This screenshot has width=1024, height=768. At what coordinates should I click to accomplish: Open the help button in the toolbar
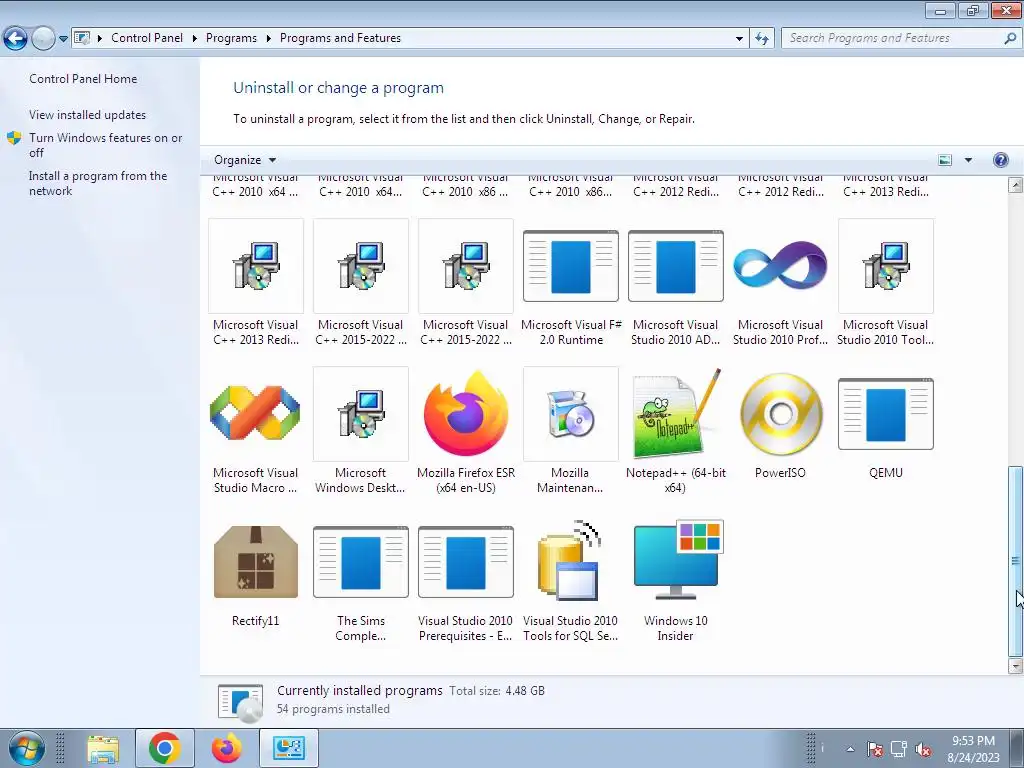(x=1000, y=160)
